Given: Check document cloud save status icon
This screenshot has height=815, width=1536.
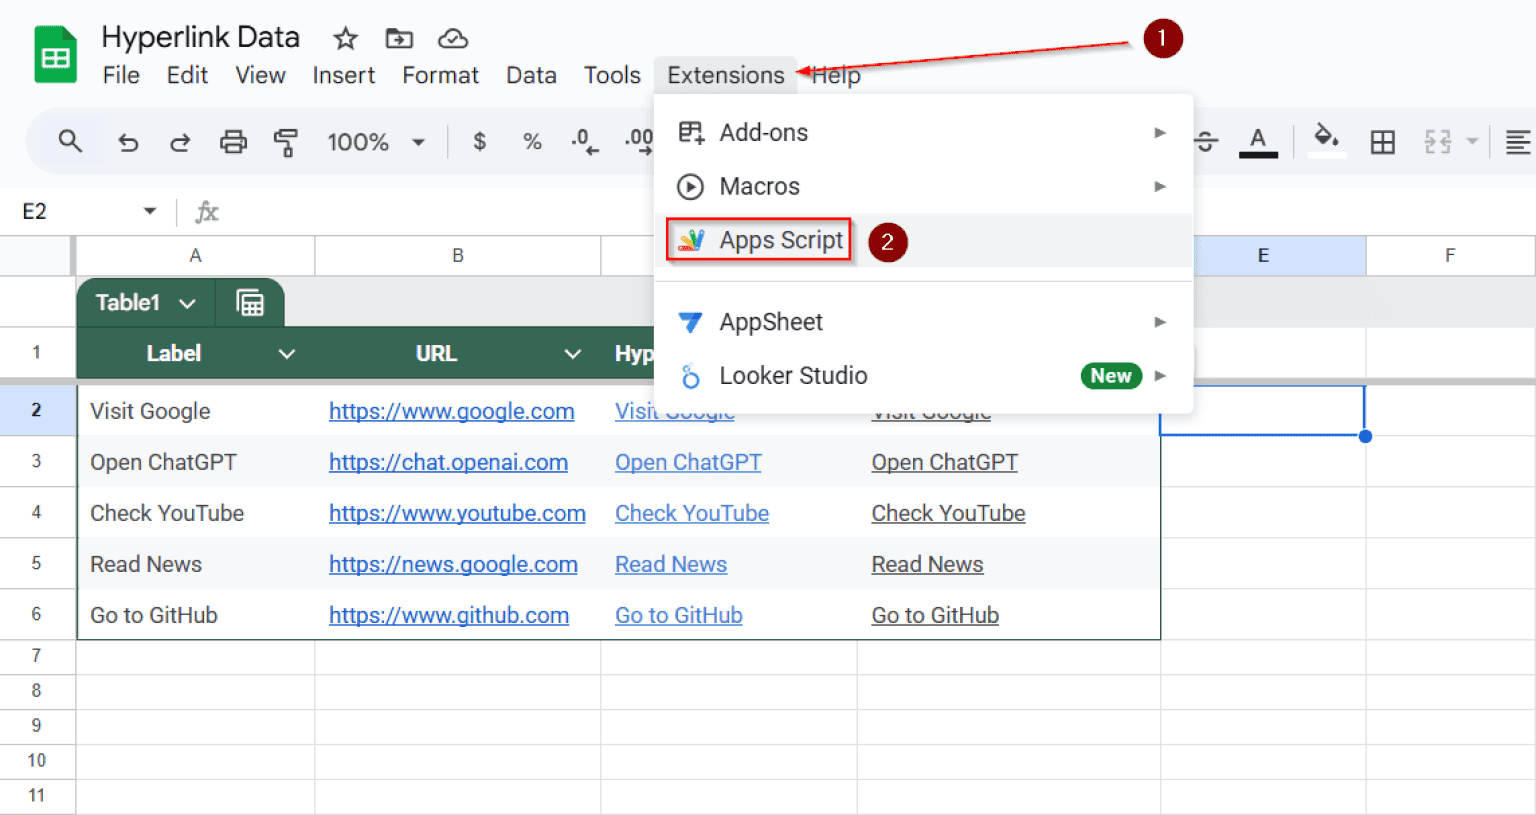Looking at the screenshot, I should tap(452, 38).
